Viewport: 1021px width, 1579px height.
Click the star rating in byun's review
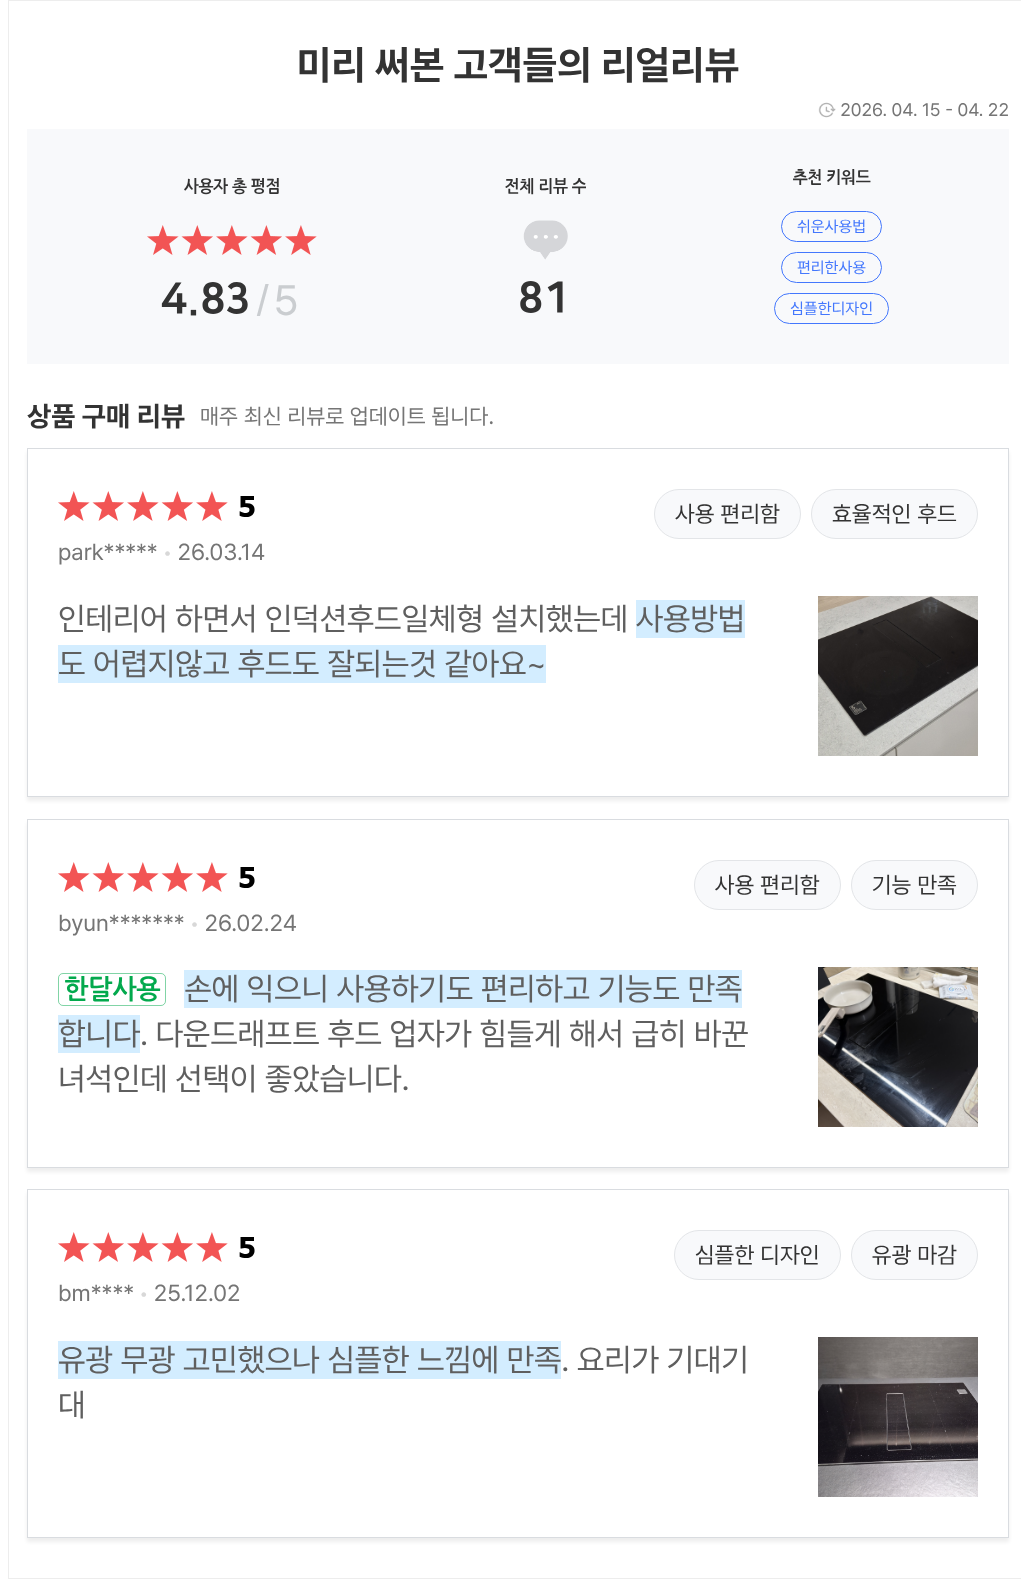(x=142, y=879)
